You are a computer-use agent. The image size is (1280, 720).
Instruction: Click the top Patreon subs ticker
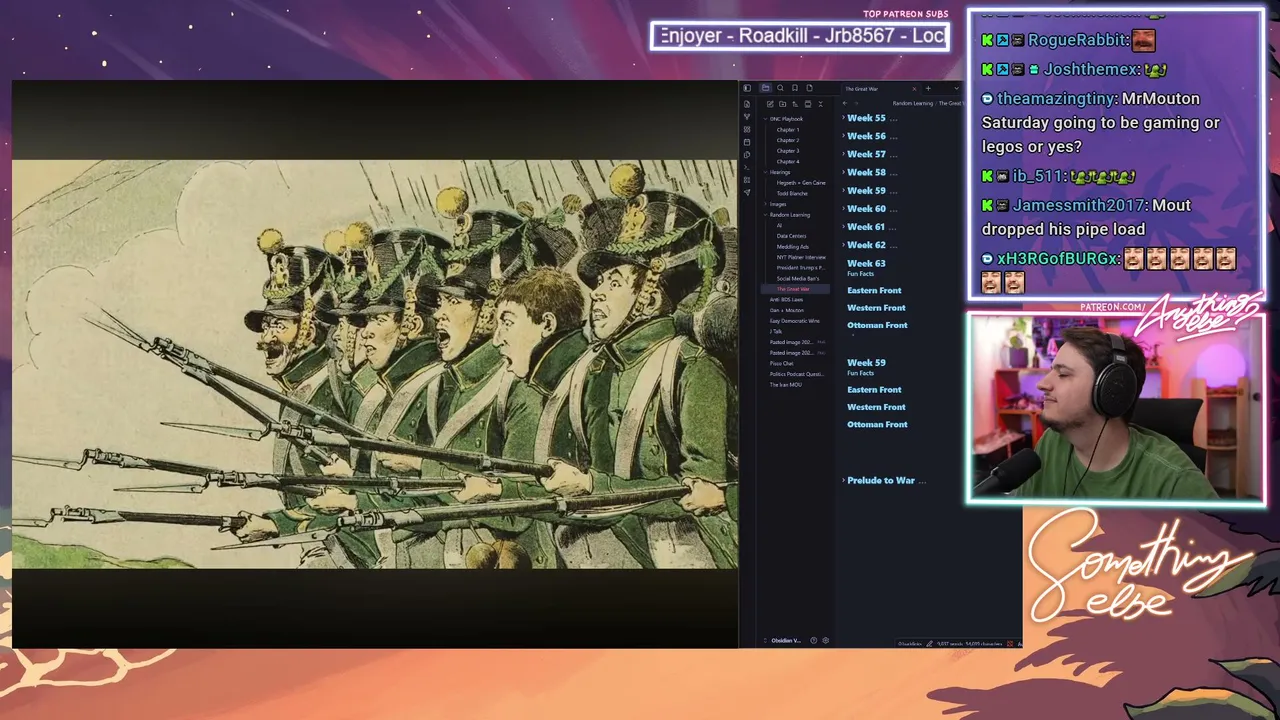799,36
